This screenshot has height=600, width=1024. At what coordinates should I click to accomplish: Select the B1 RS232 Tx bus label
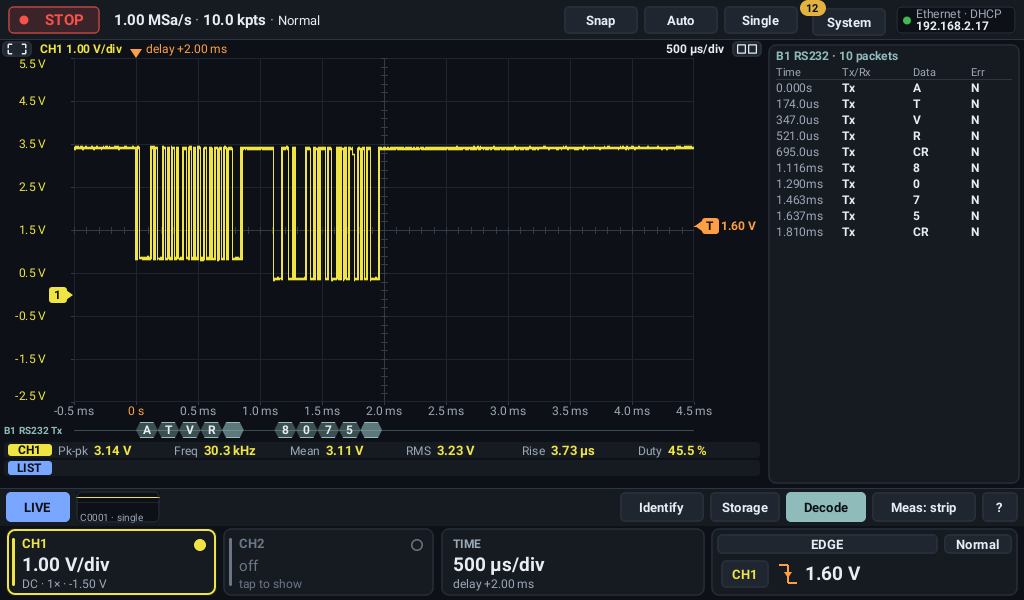[x=33, y=431]
